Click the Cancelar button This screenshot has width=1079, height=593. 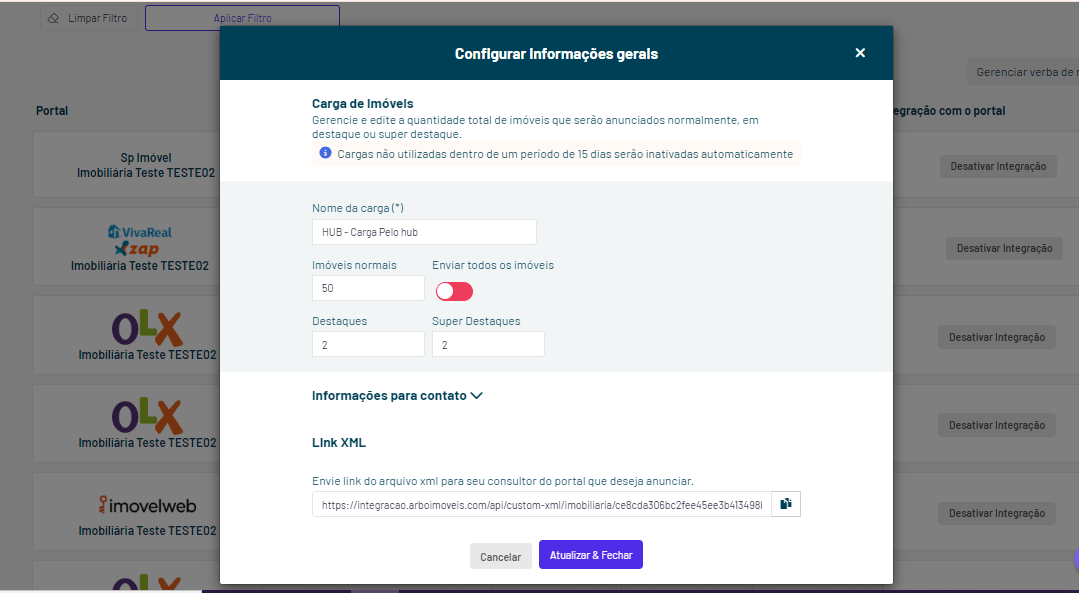[500, 557]
